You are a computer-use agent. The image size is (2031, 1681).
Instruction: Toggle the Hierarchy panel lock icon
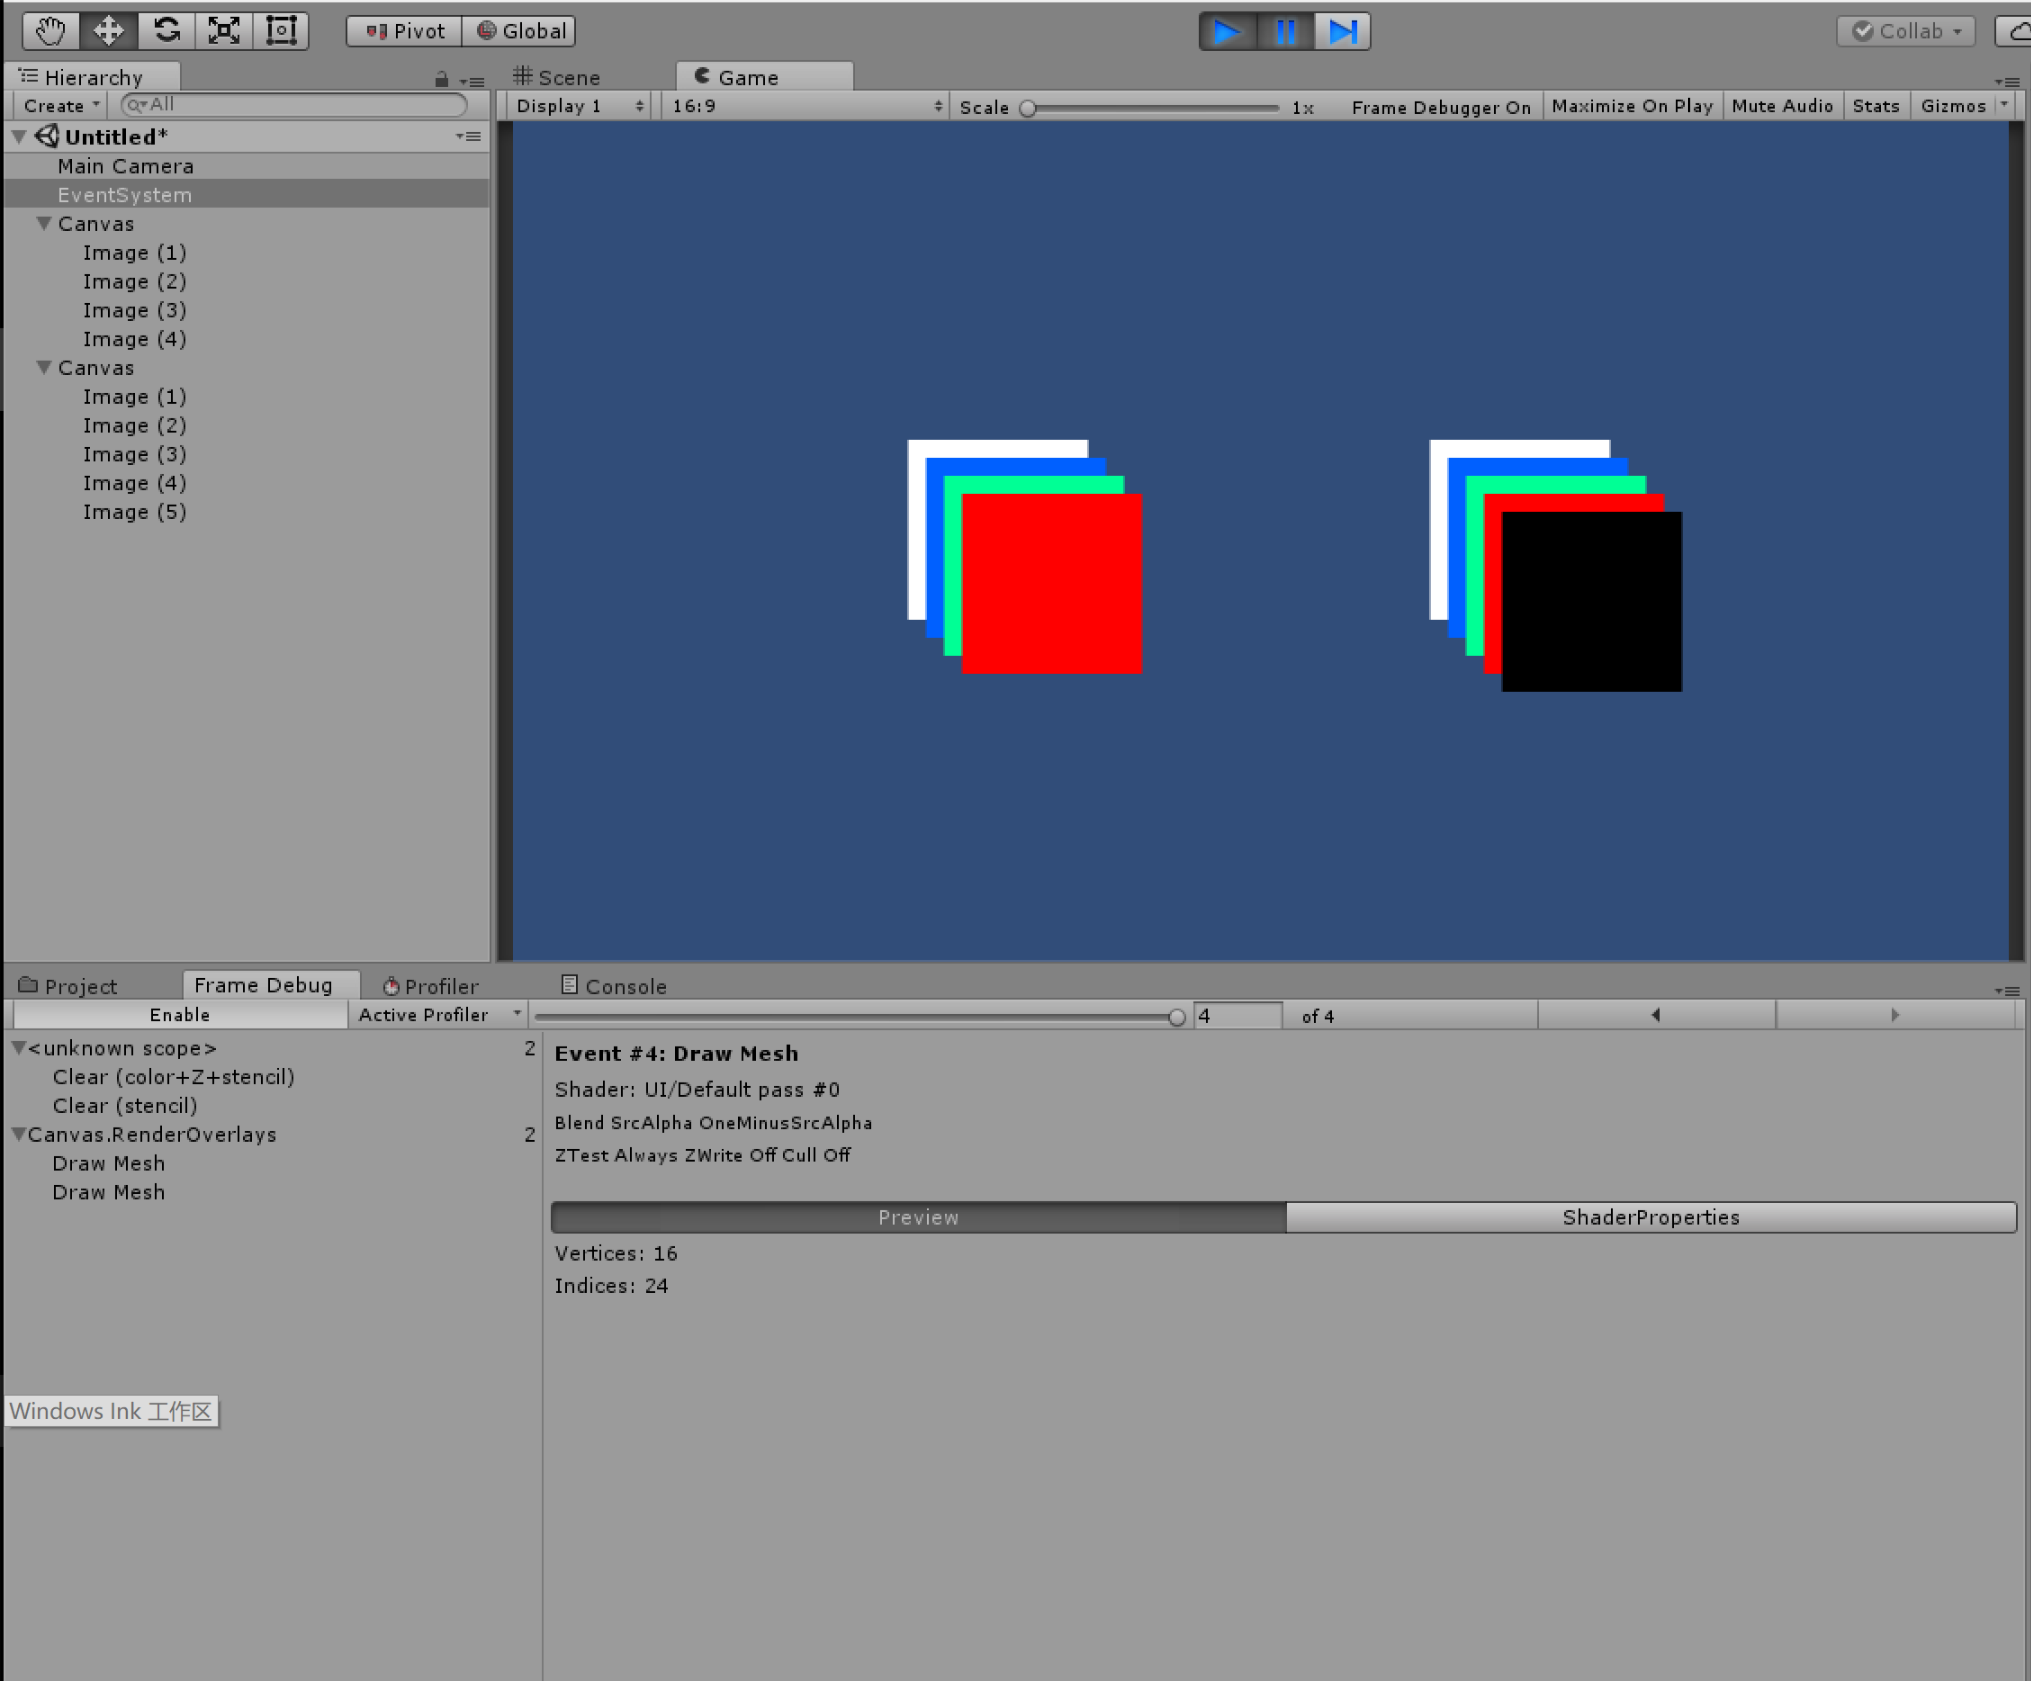[441, 79]
